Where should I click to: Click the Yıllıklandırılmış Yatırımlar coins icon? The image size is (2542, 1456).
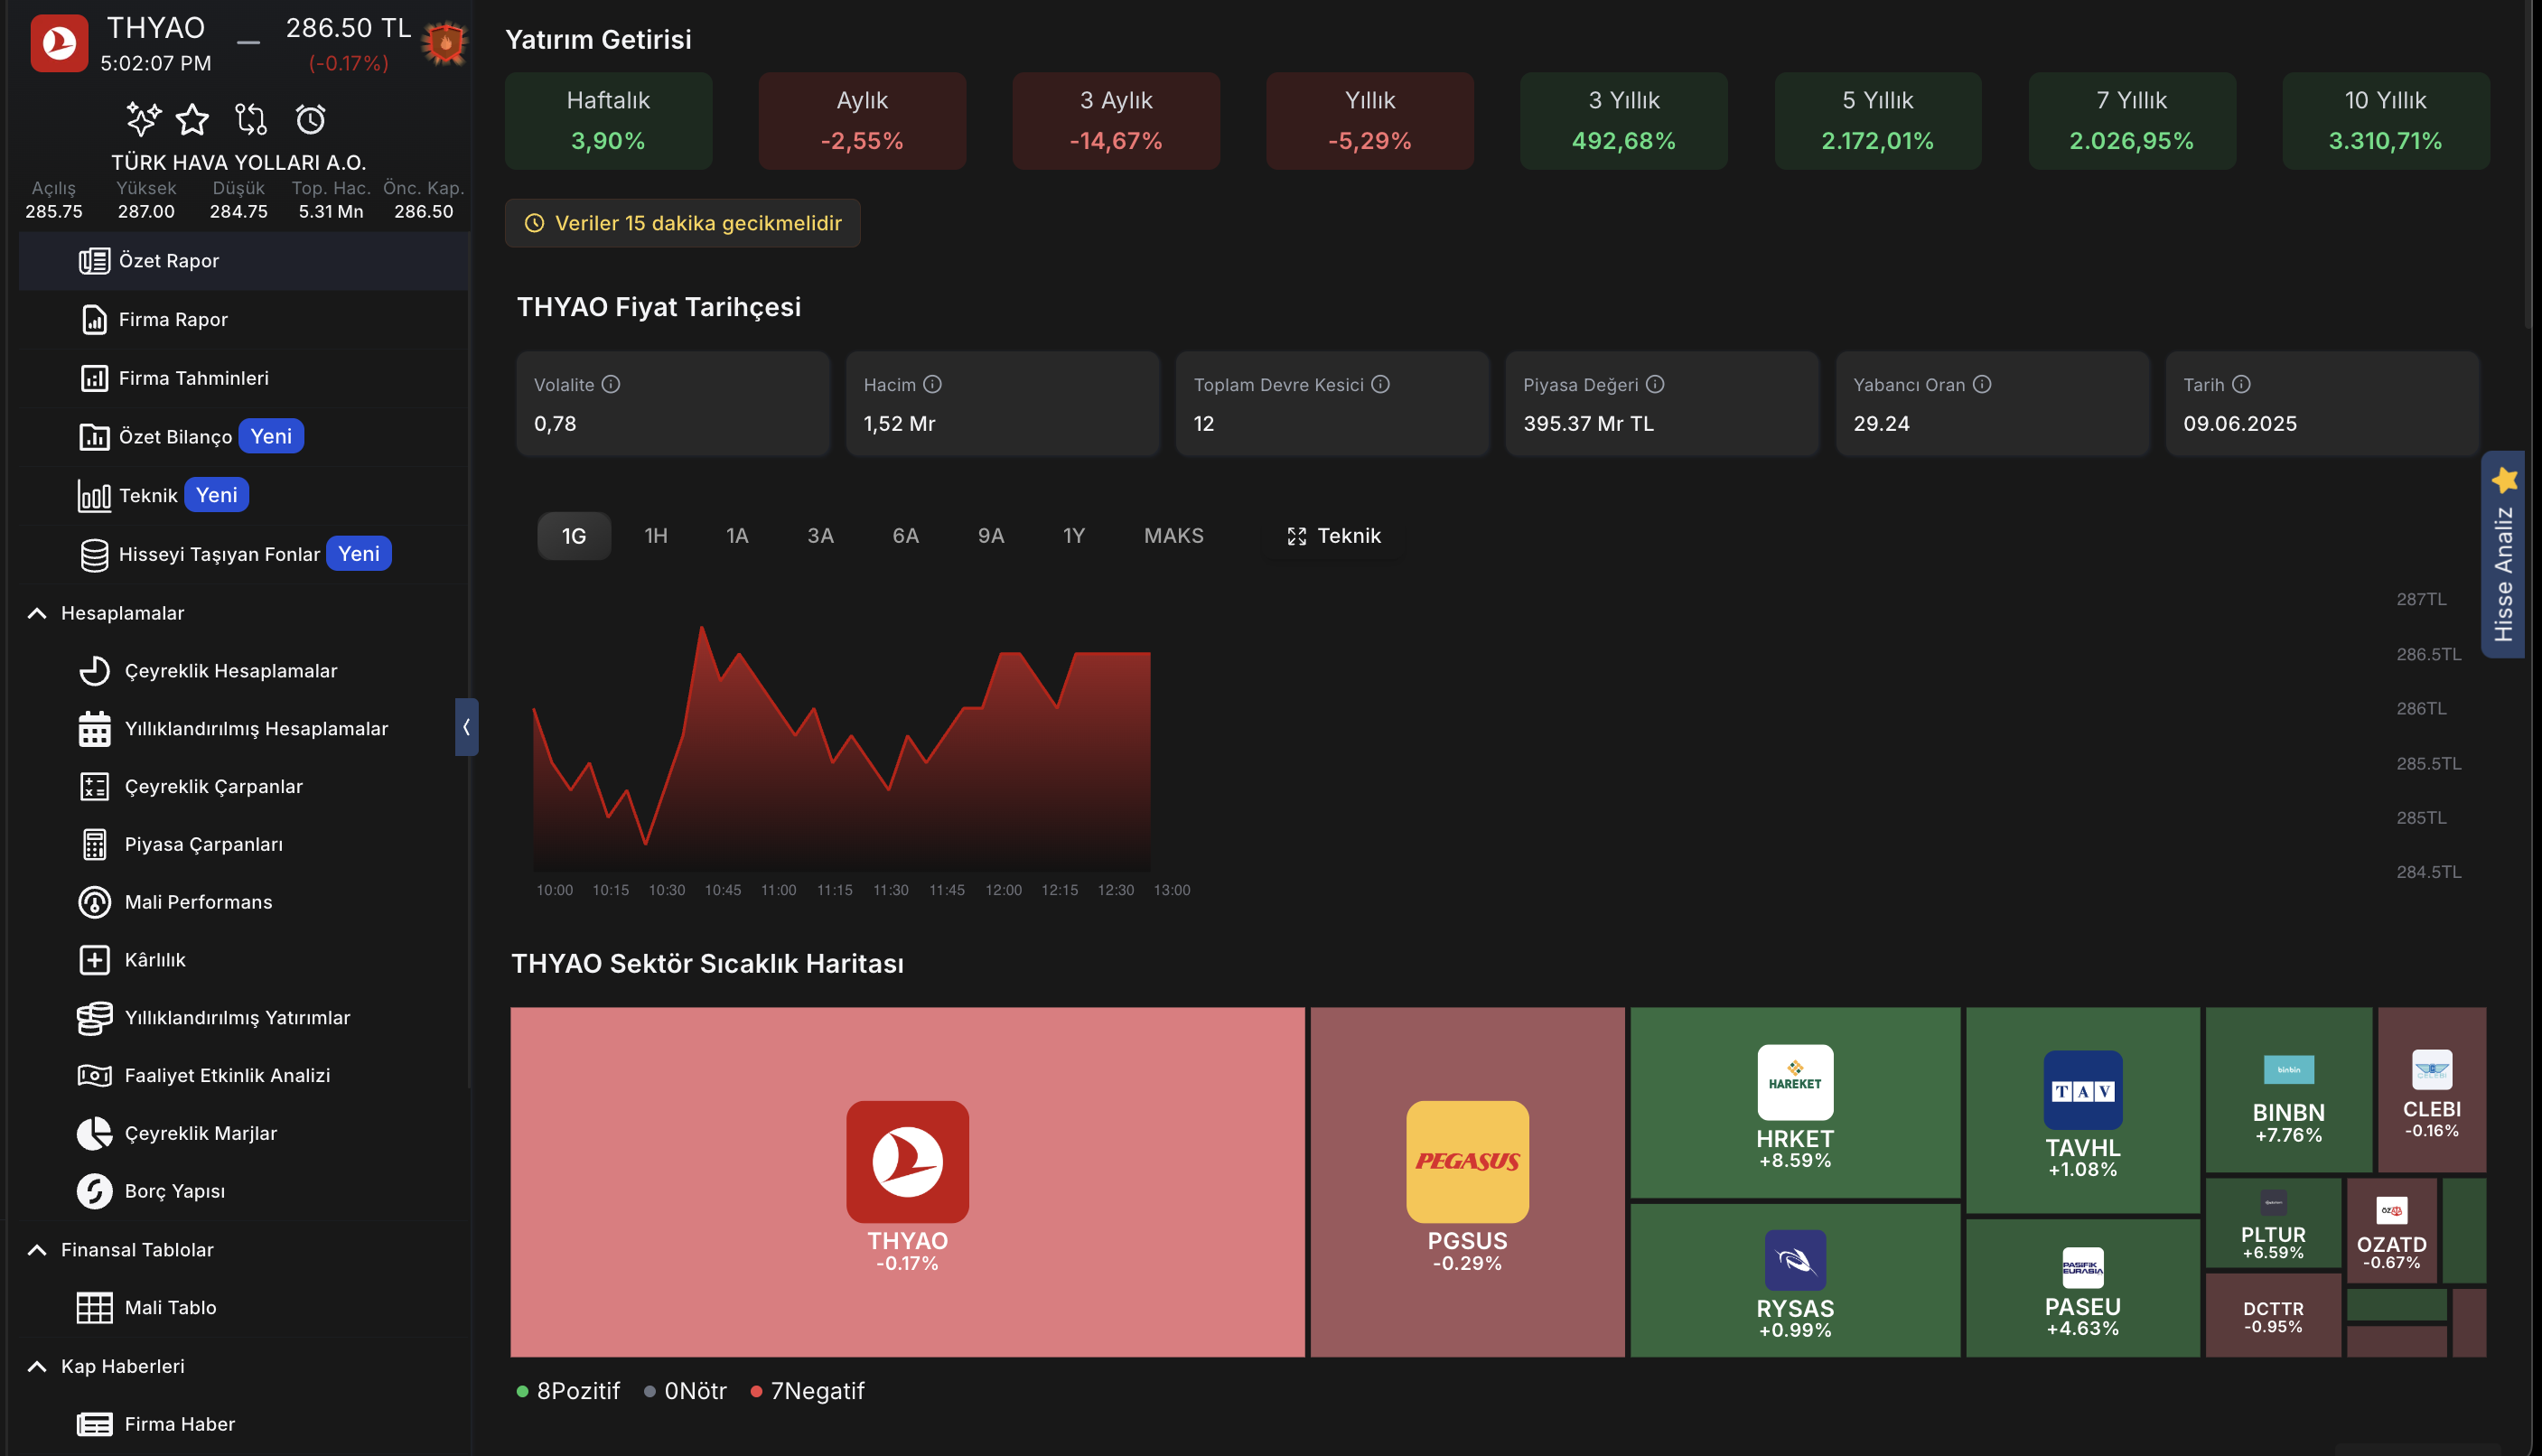95,1018
